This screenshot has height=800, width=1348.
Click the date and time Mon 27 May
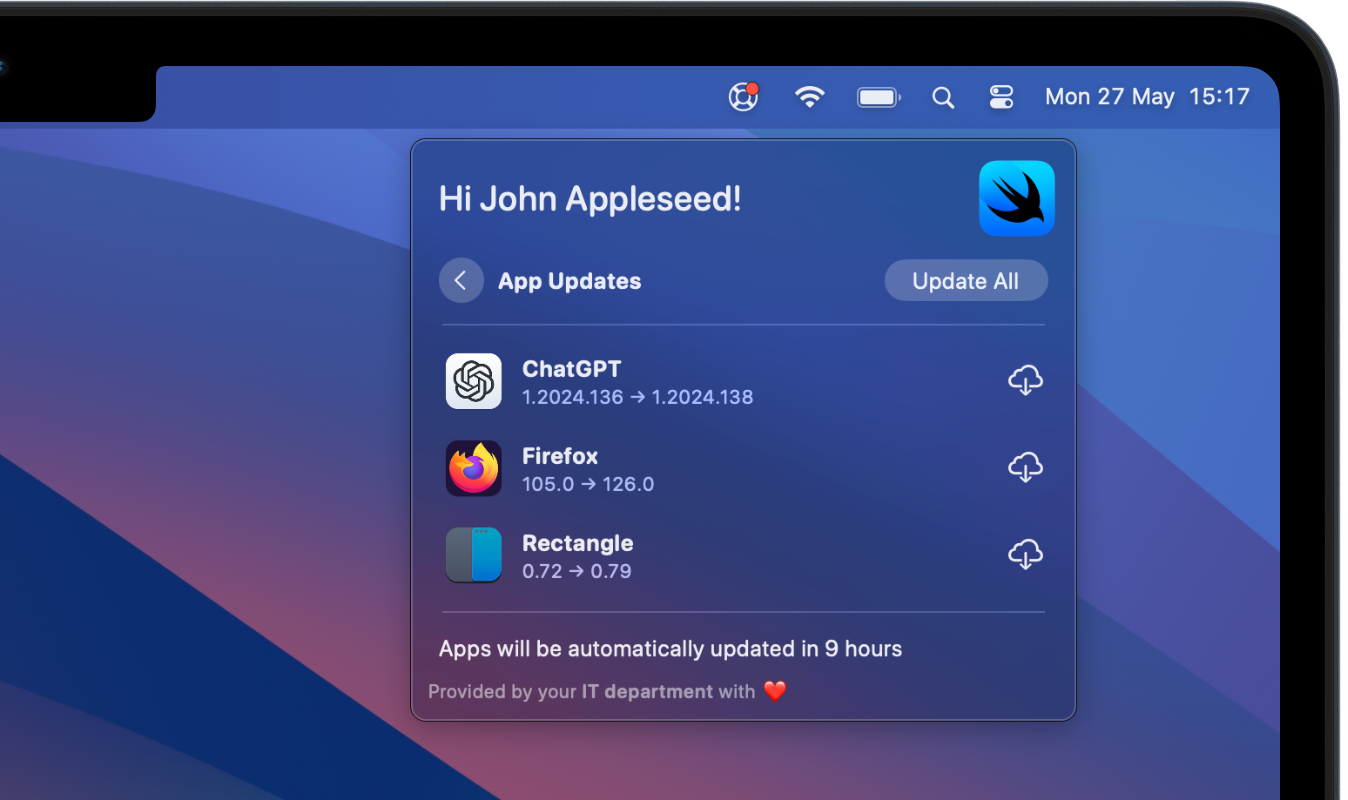(1147, 97)
